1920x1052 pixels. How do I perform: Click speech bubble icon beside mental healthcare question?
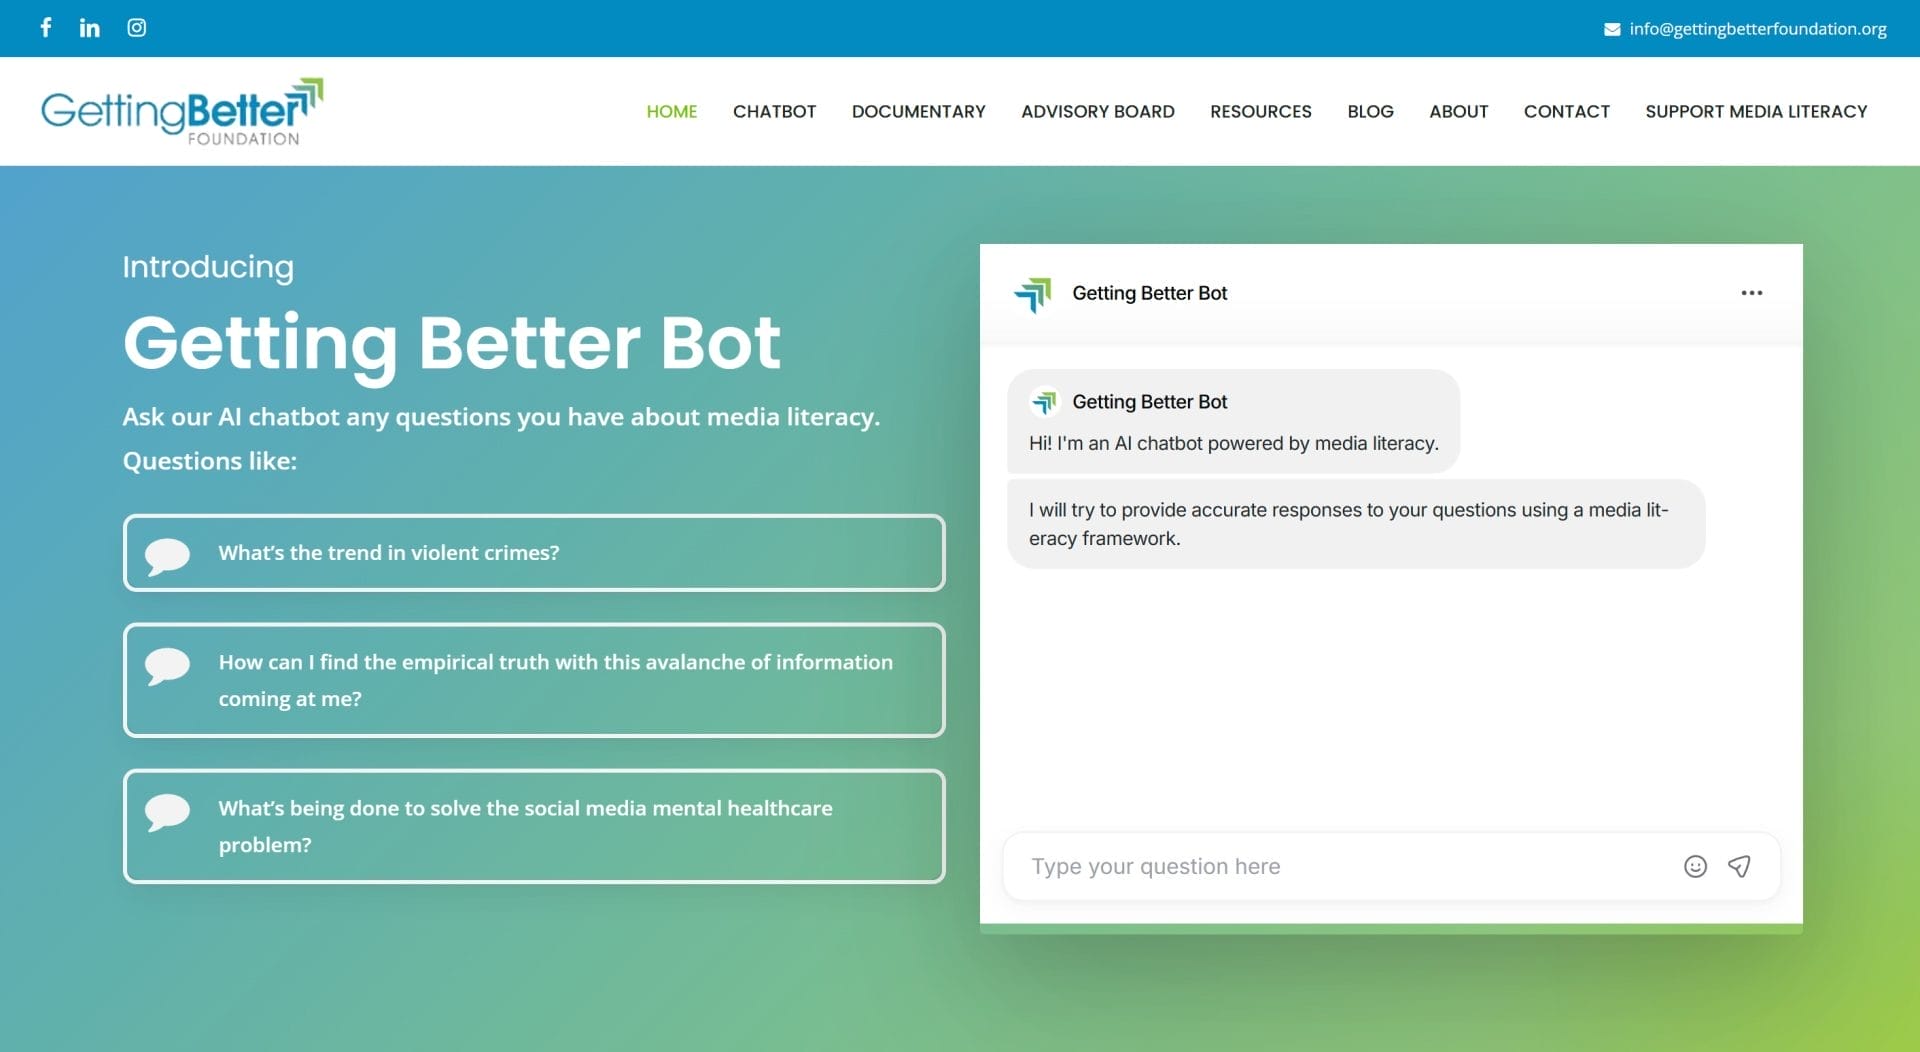point(167,812)
